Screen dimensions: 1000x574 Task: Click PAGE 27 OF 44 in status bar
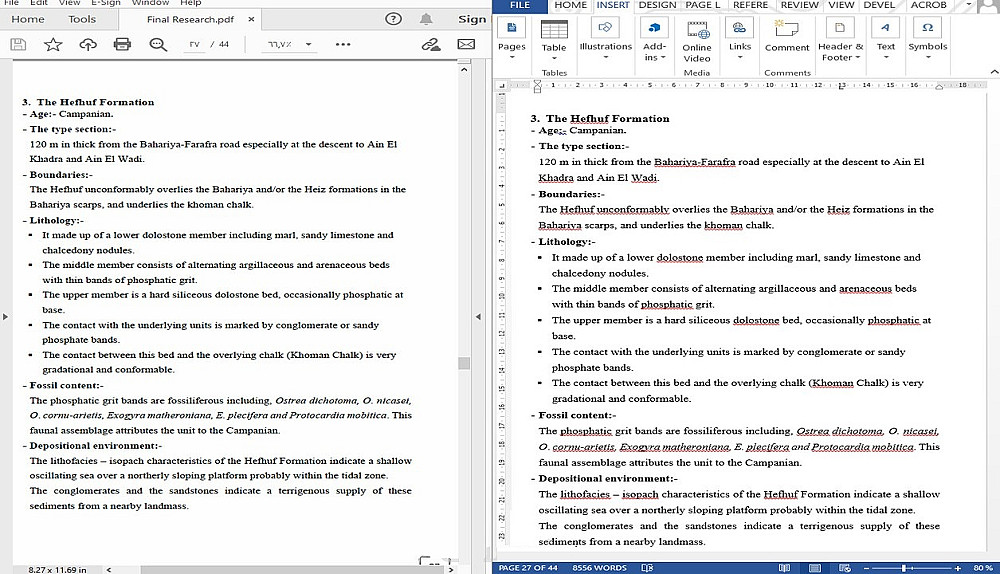[x=528, y=568]
